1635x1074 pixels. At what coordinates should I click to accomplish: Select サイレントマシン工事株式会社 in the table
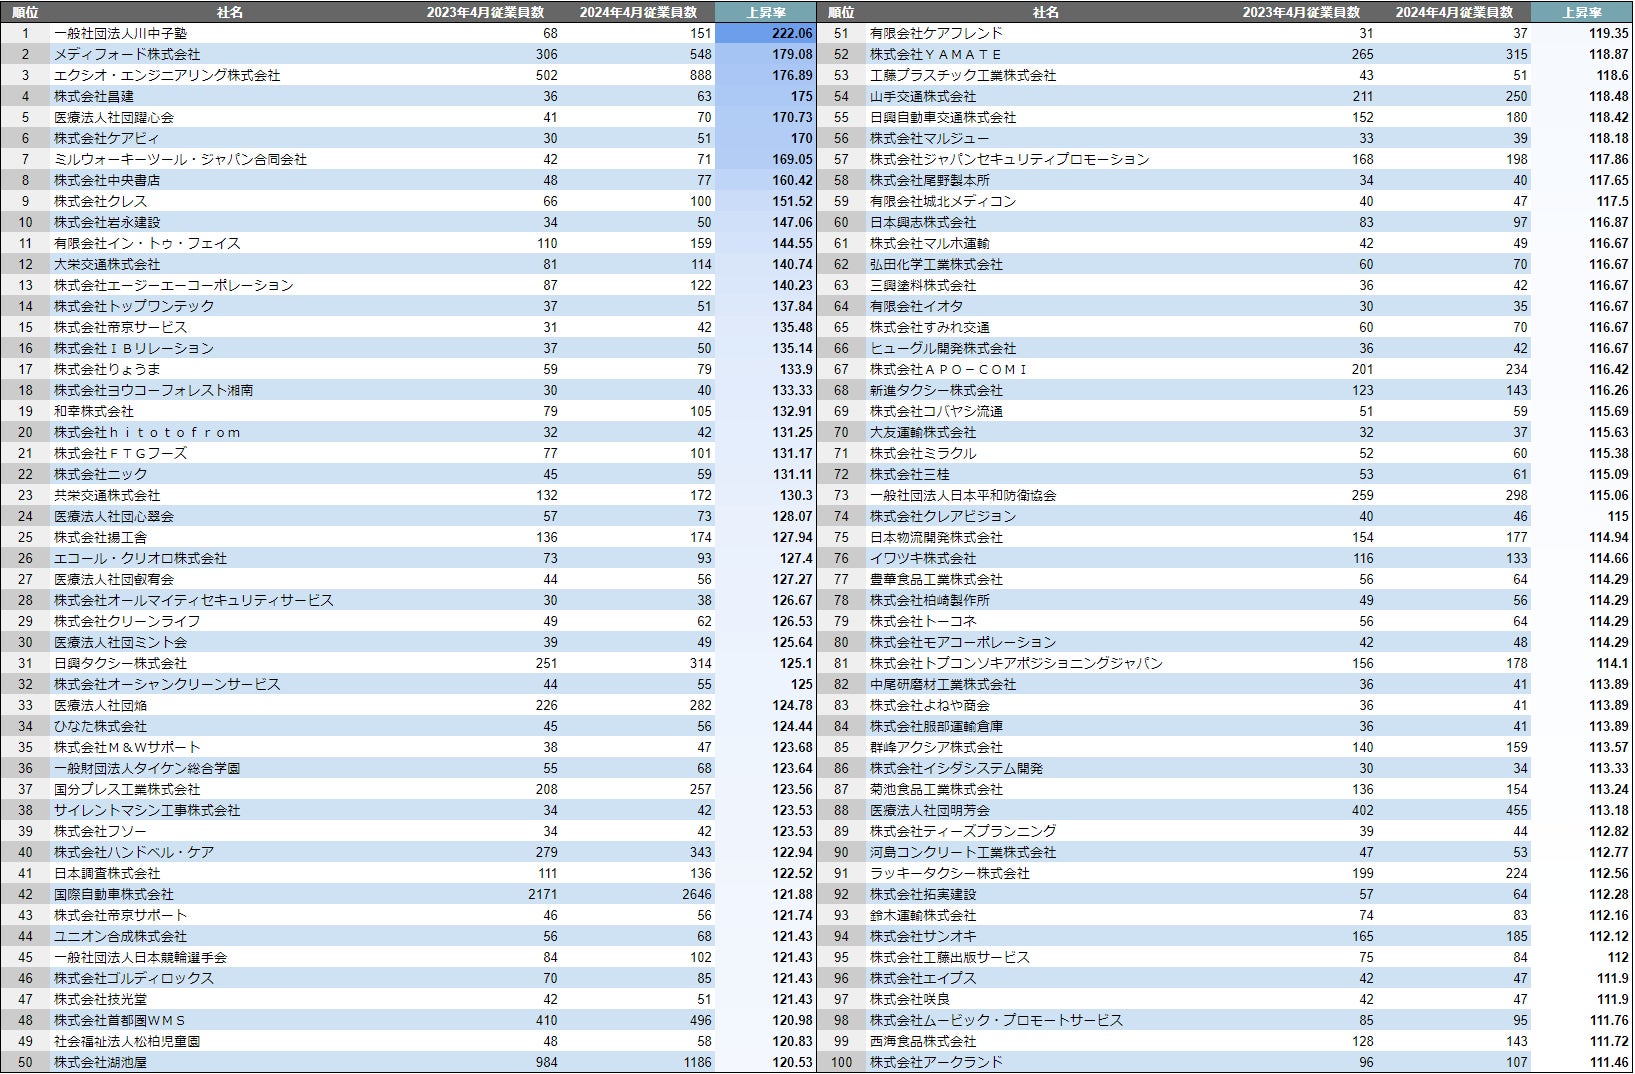click(147, 810)
